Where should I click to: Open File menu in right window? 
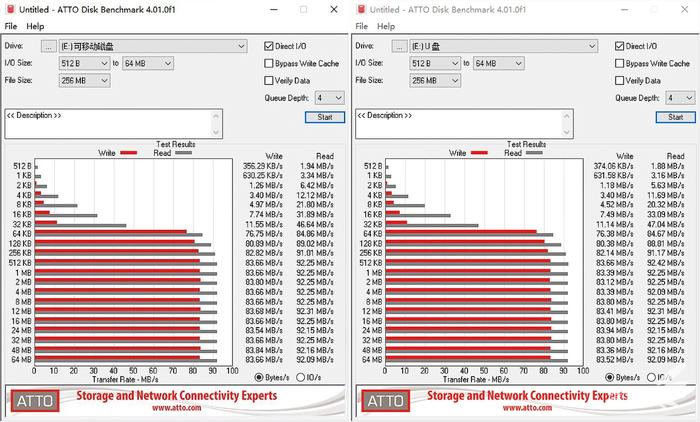(362, 26)
